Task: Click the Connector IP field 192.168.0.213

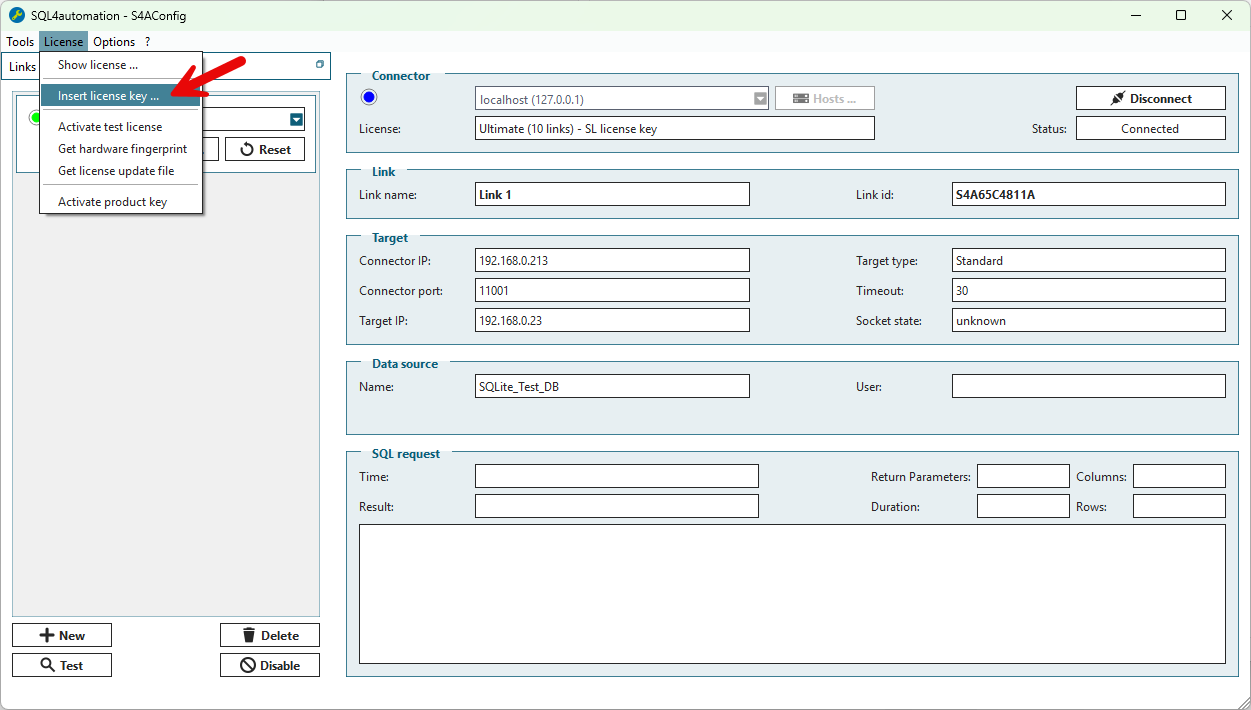Action: click(x=612, y=260)
